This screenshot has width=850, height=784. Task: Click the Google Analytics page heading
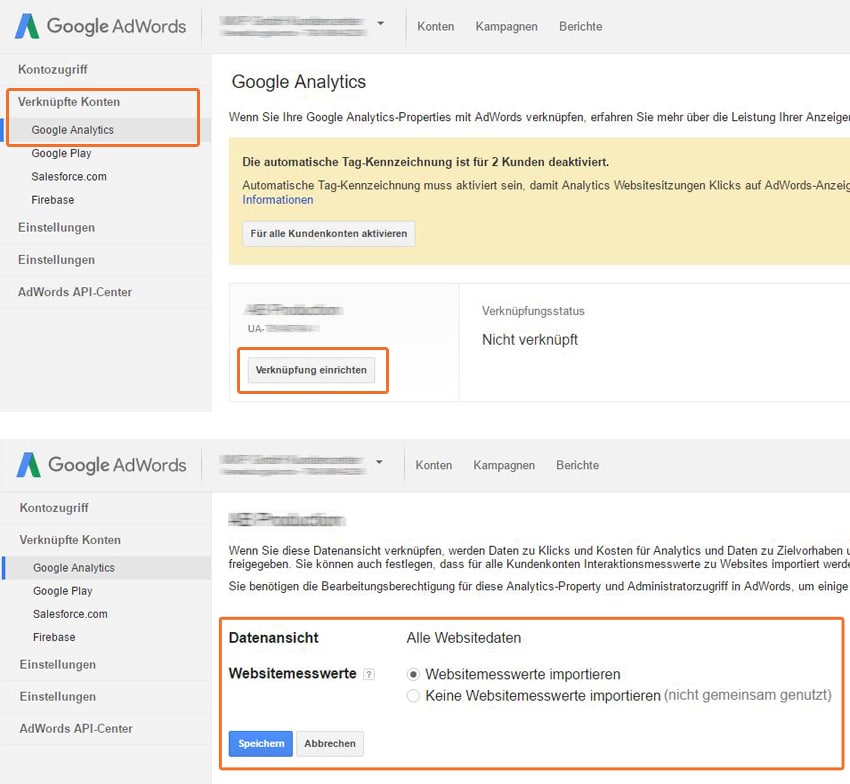[x=299, y=82]
